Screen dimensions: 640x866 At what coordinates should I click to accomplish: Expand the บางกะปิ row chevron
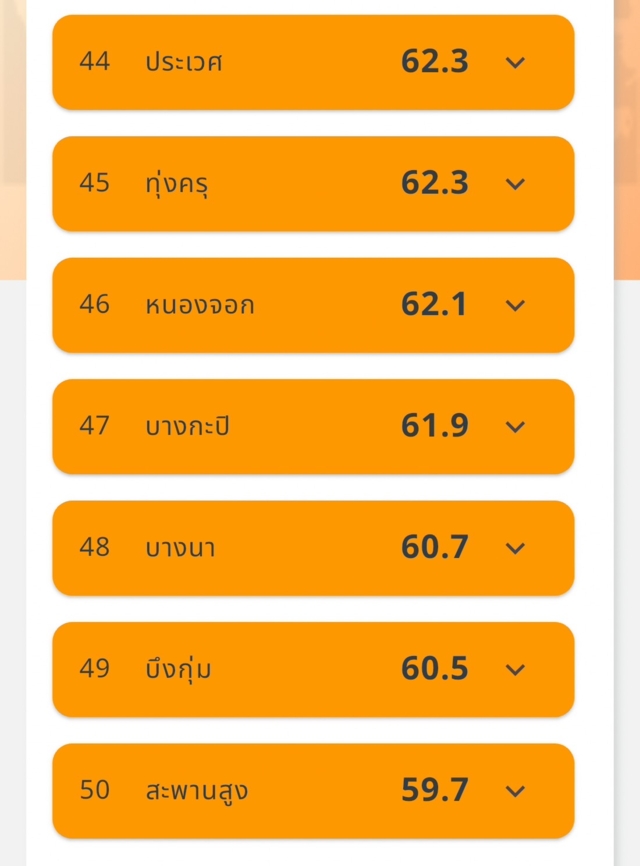coord(515,427)
